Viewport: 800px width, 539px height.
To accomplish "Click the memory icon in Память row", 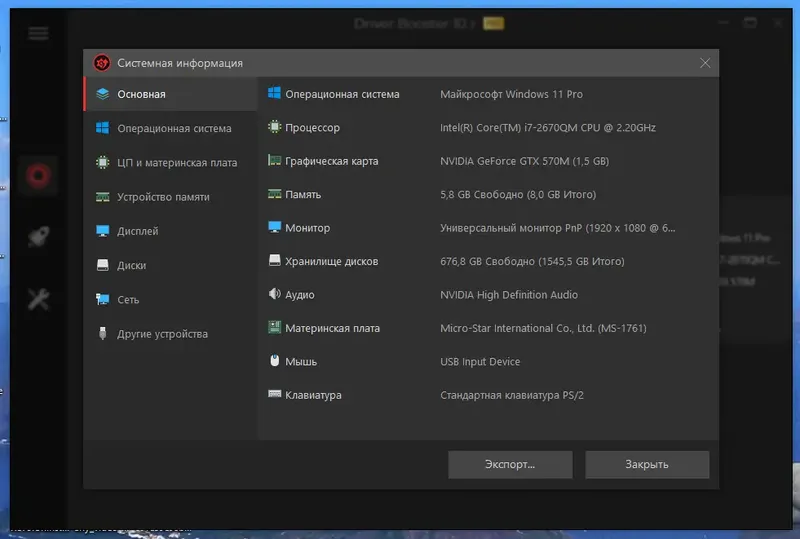I will (x=274, y=194).
